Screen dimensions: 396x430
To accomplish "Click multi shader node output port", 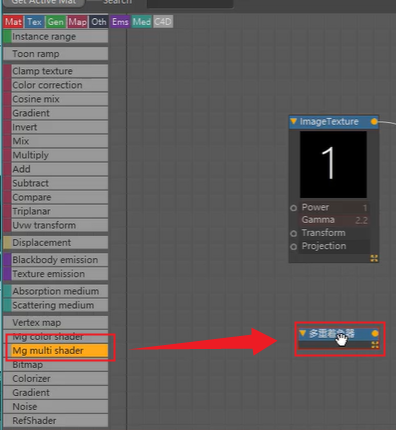I will pyautogui.click(x=375, y=333).
